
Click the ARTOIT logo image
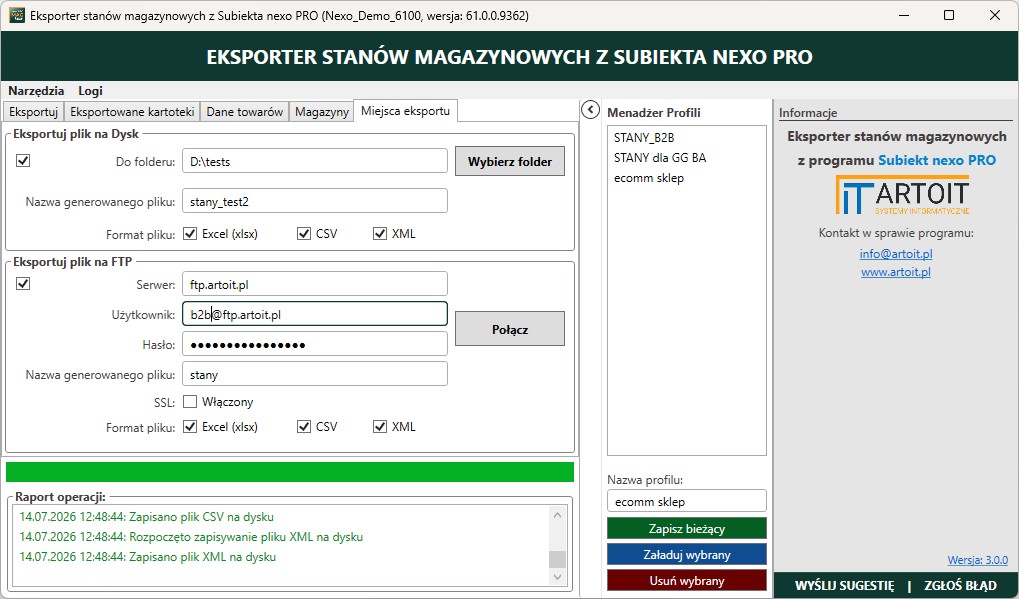pyautogui.click(x=902, y=194)
